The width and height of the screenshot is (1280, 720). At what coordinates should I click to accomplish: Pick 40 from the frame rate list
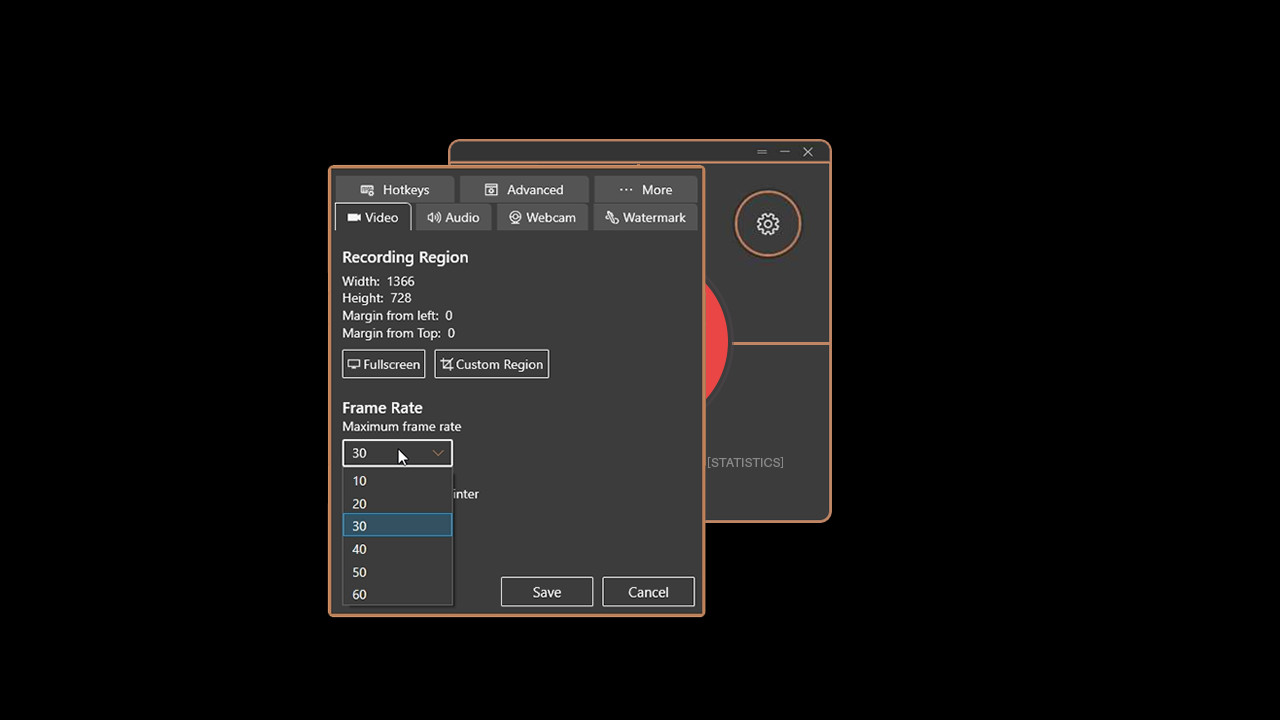(398, 549)
